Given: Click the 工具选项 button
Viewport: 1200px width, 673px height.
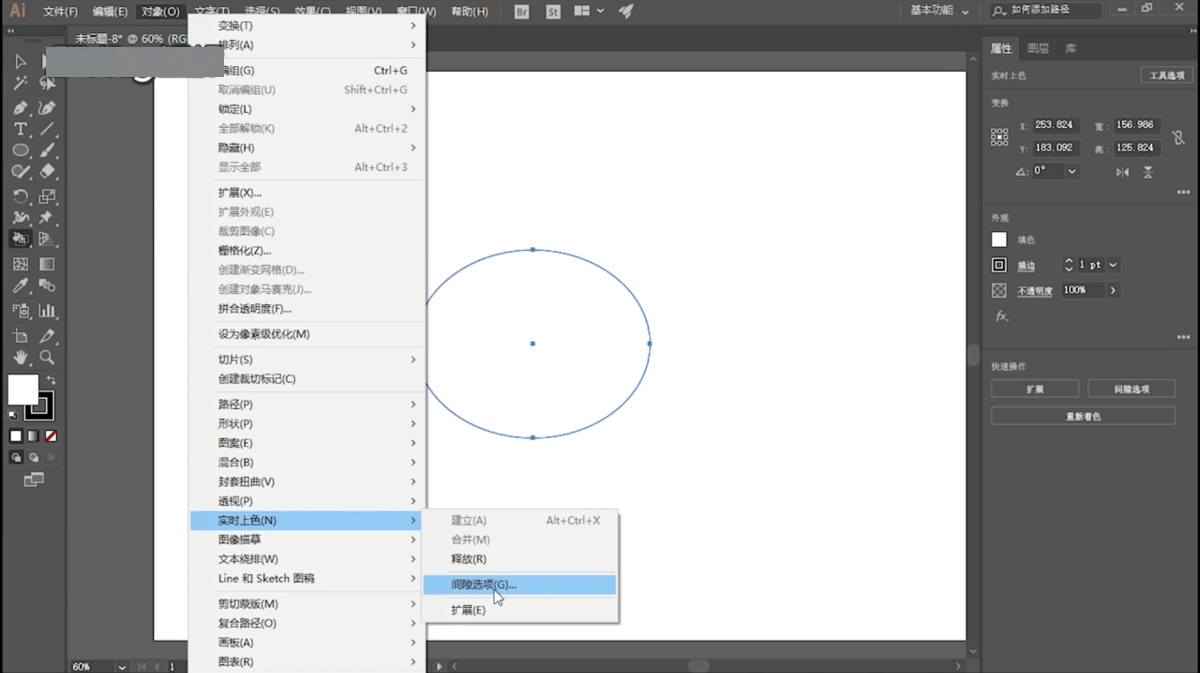Looking at the screenshot, I should coord(1166,76).
